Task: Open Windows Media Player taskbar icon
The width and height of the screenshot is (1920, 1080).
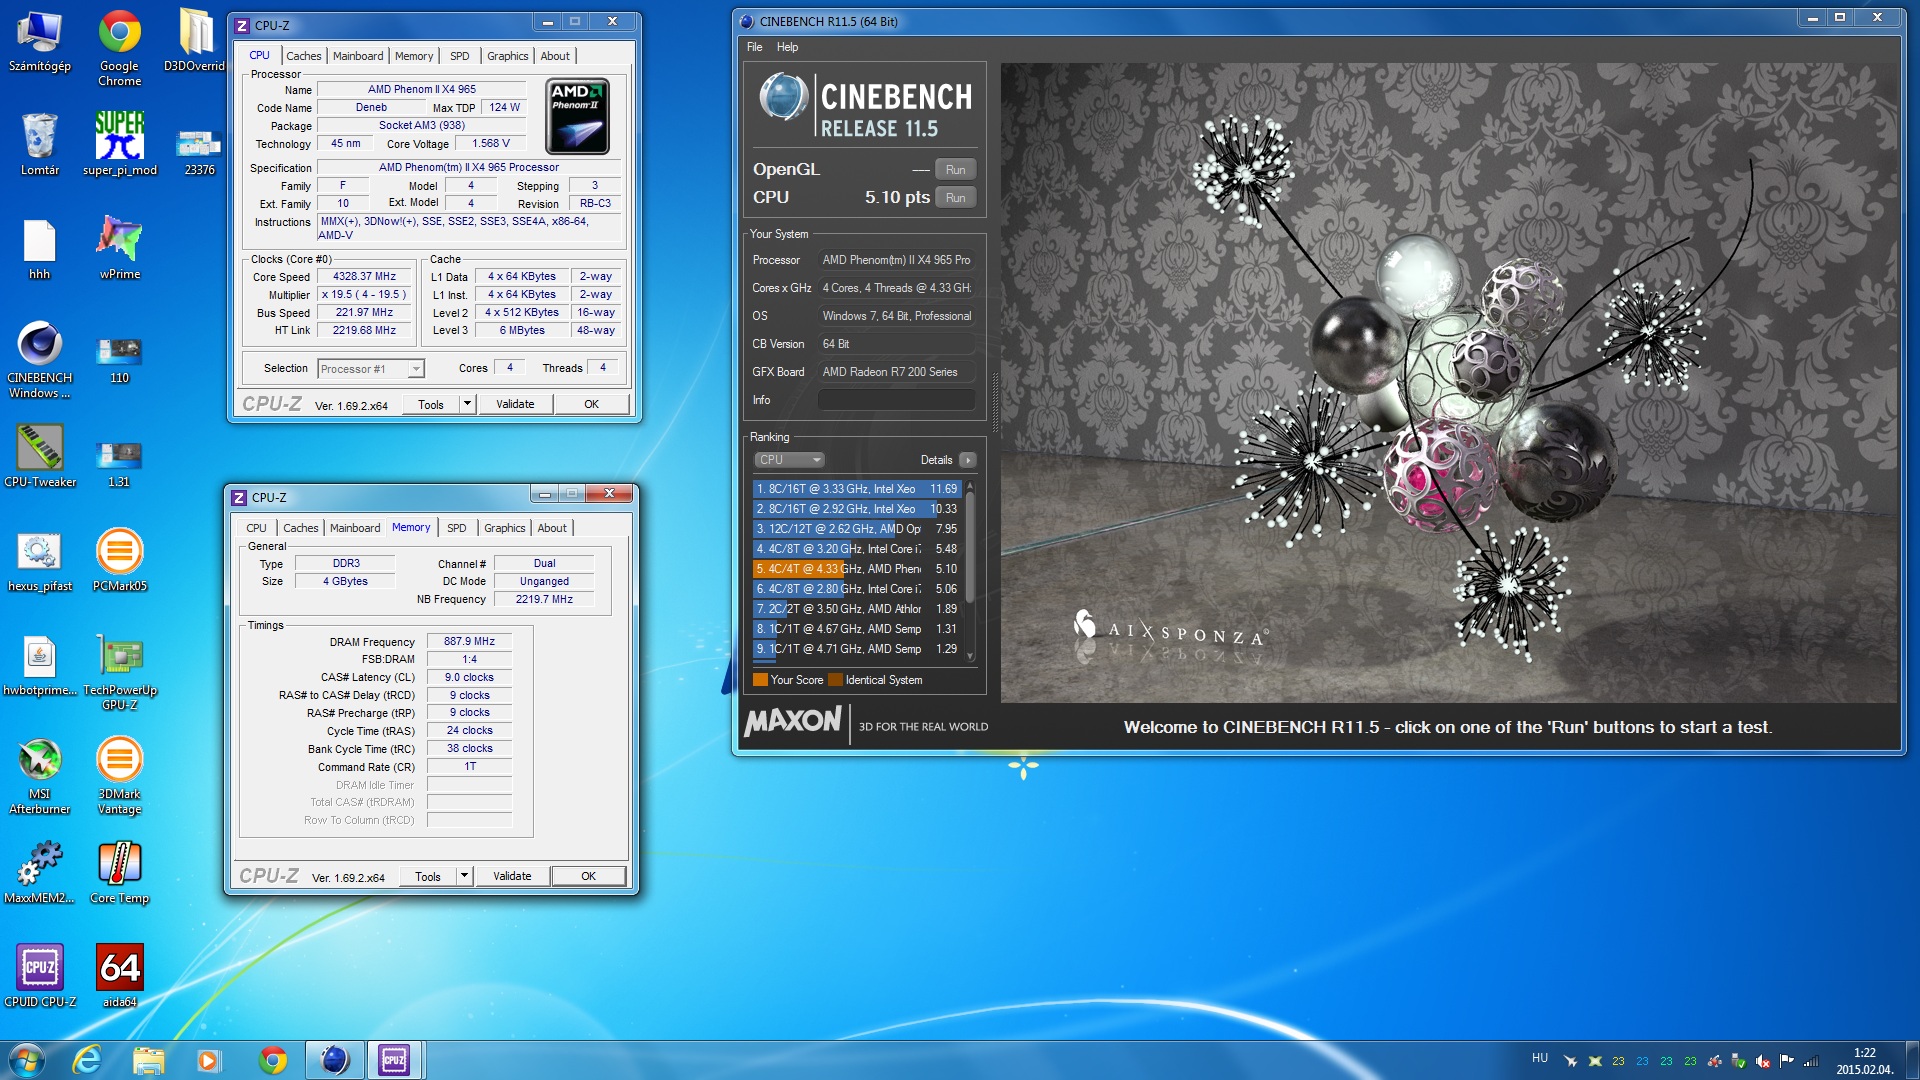Action: (x=208, y=1059)
